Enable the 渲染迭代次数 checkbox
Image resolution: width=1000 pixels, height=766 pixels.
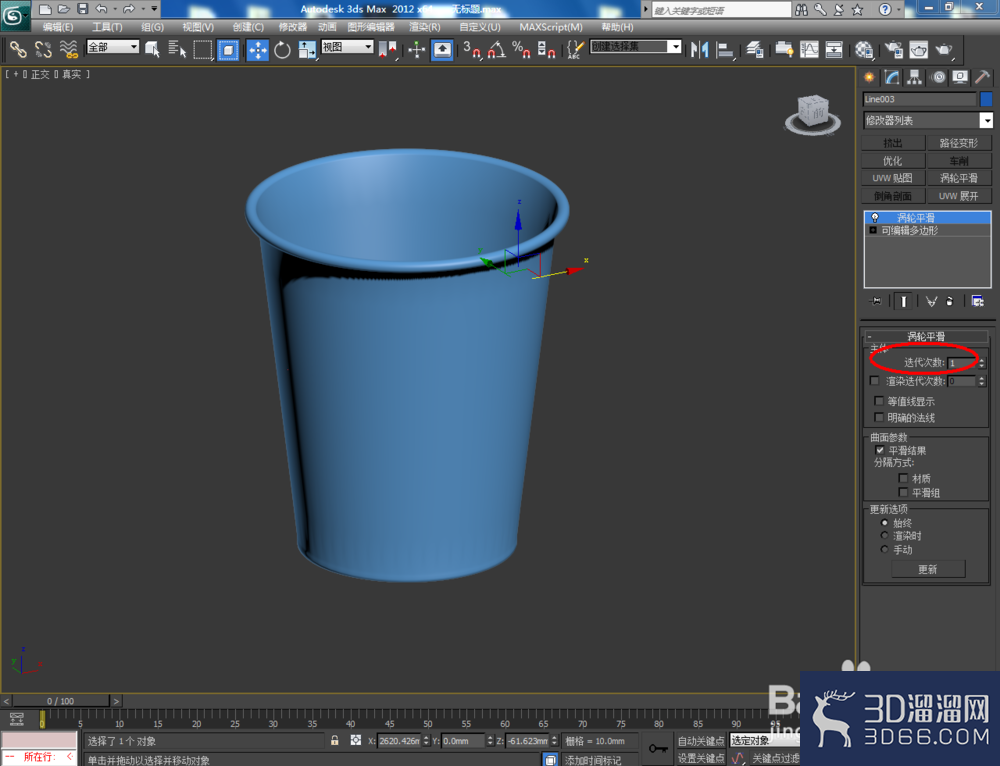pos(874,381)
